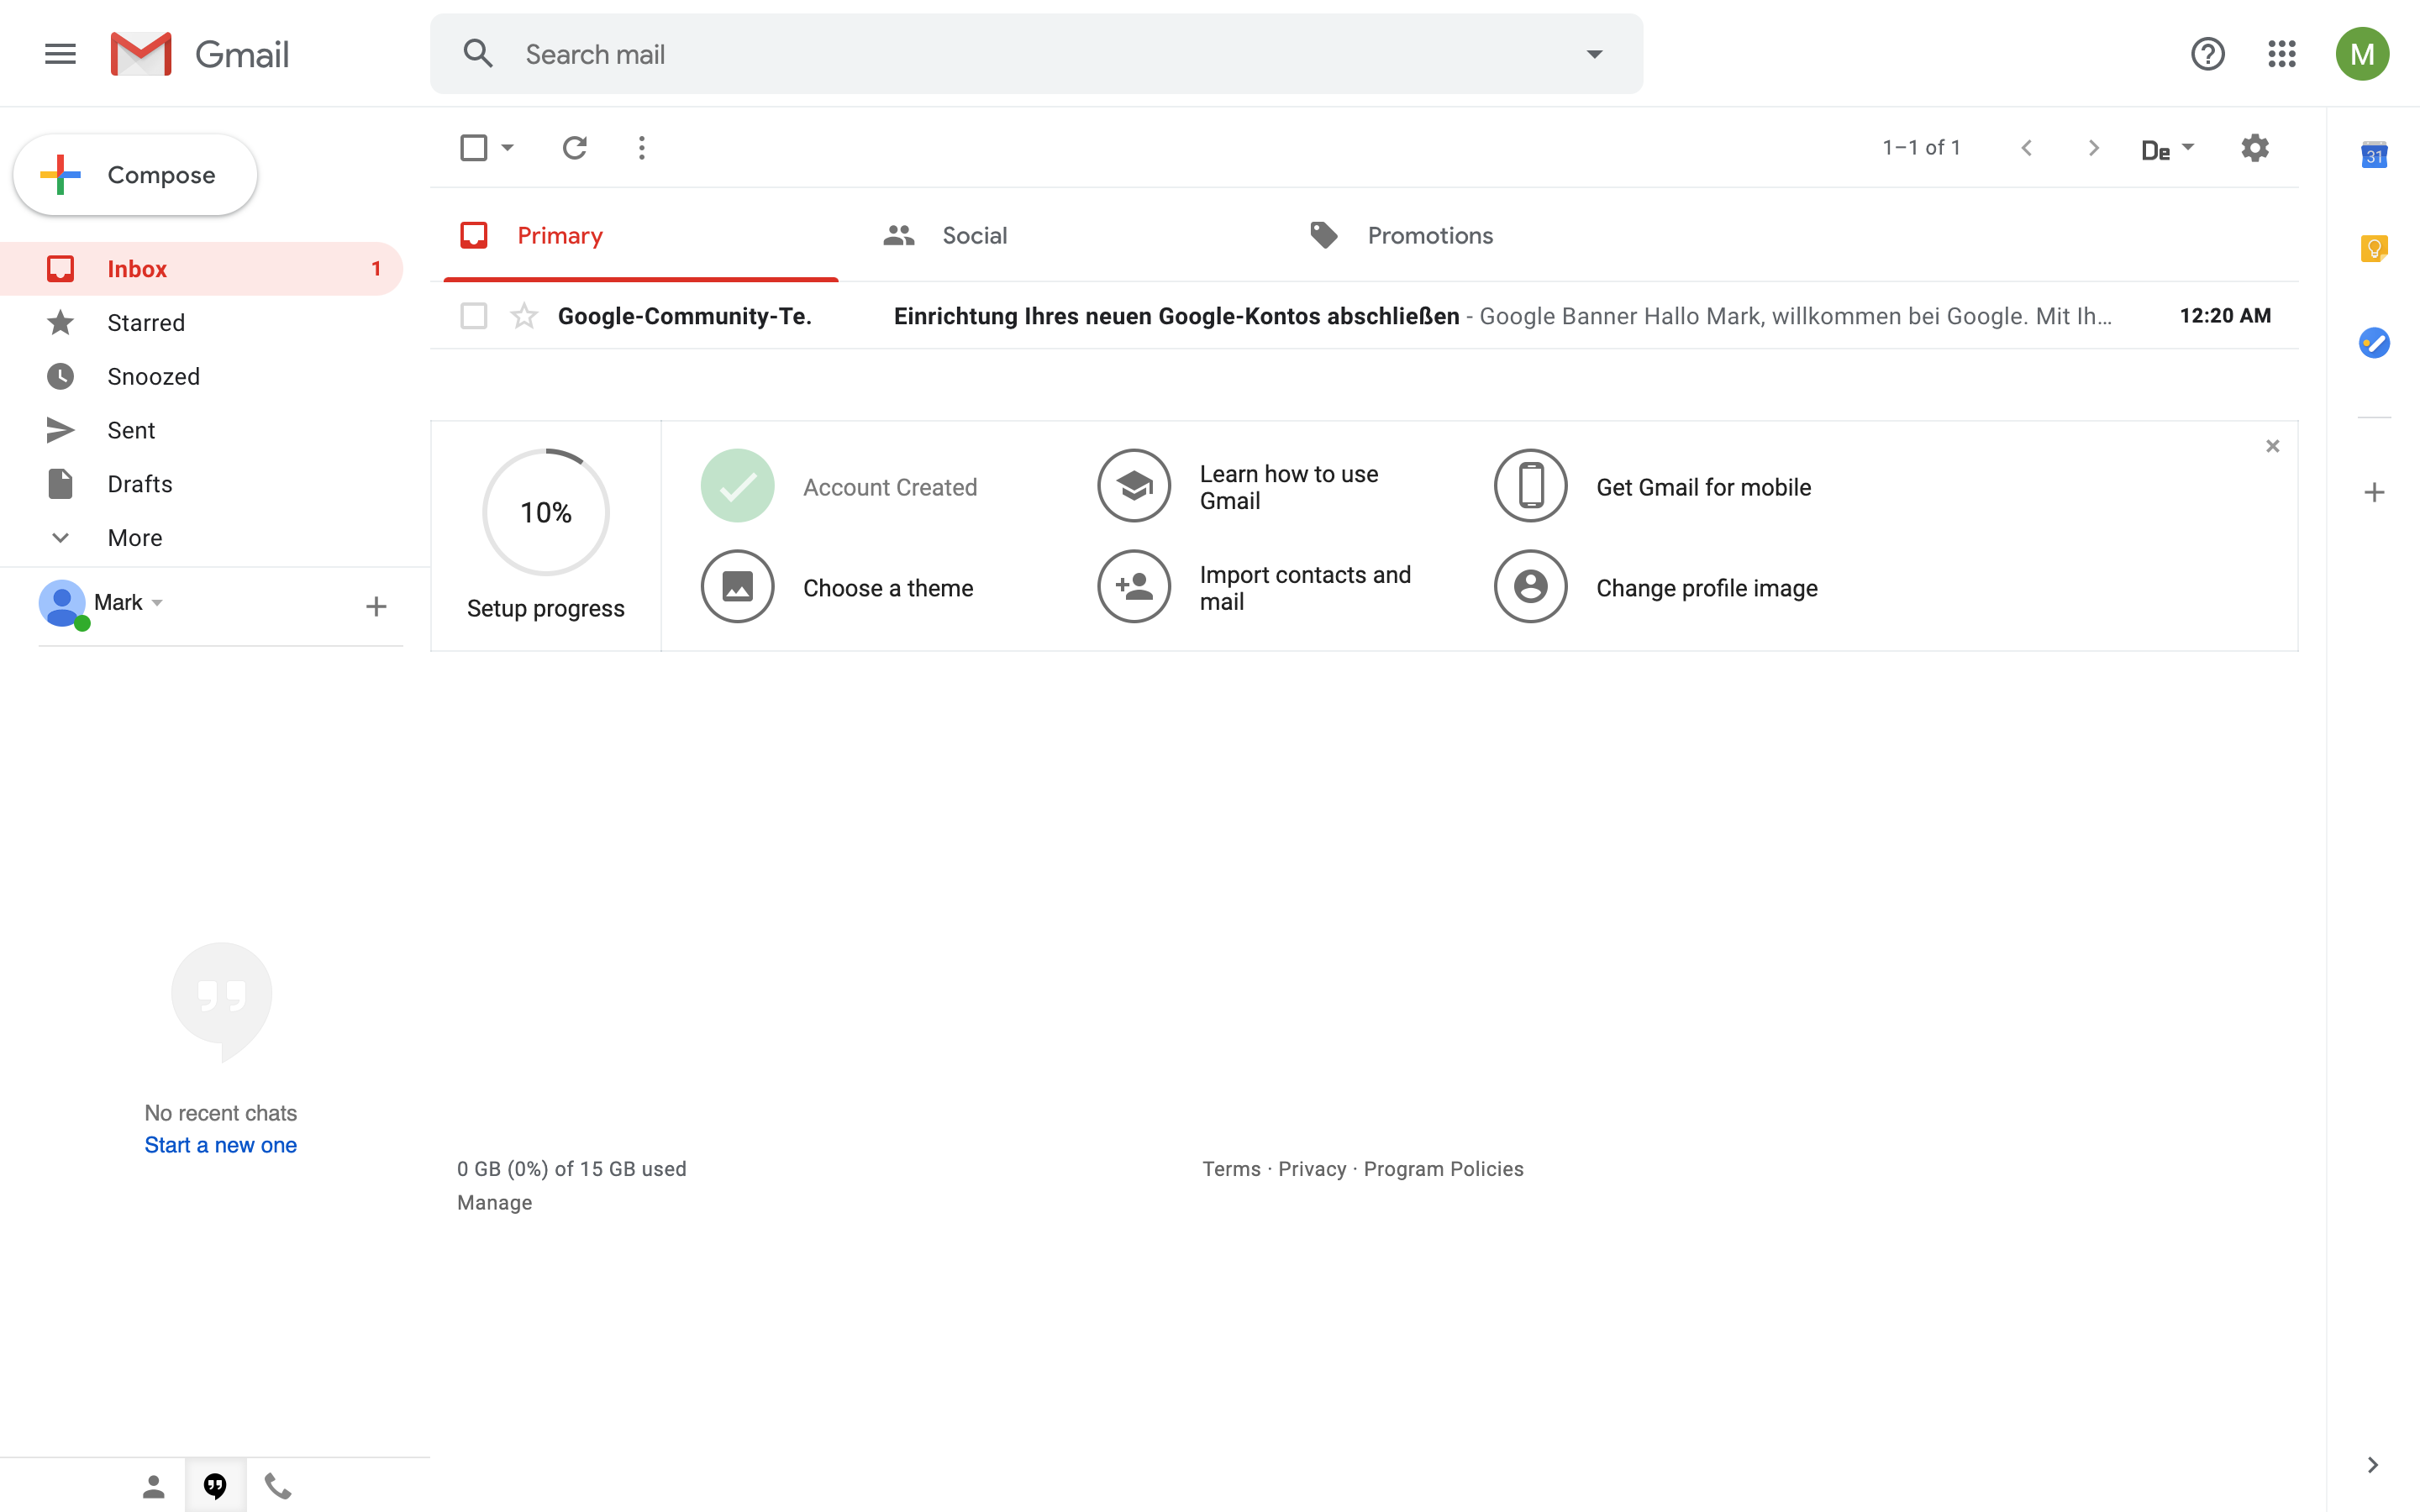Open search options dropdown arrow
This screenshot has height=1512, width=2420.
coord(1594,54)
